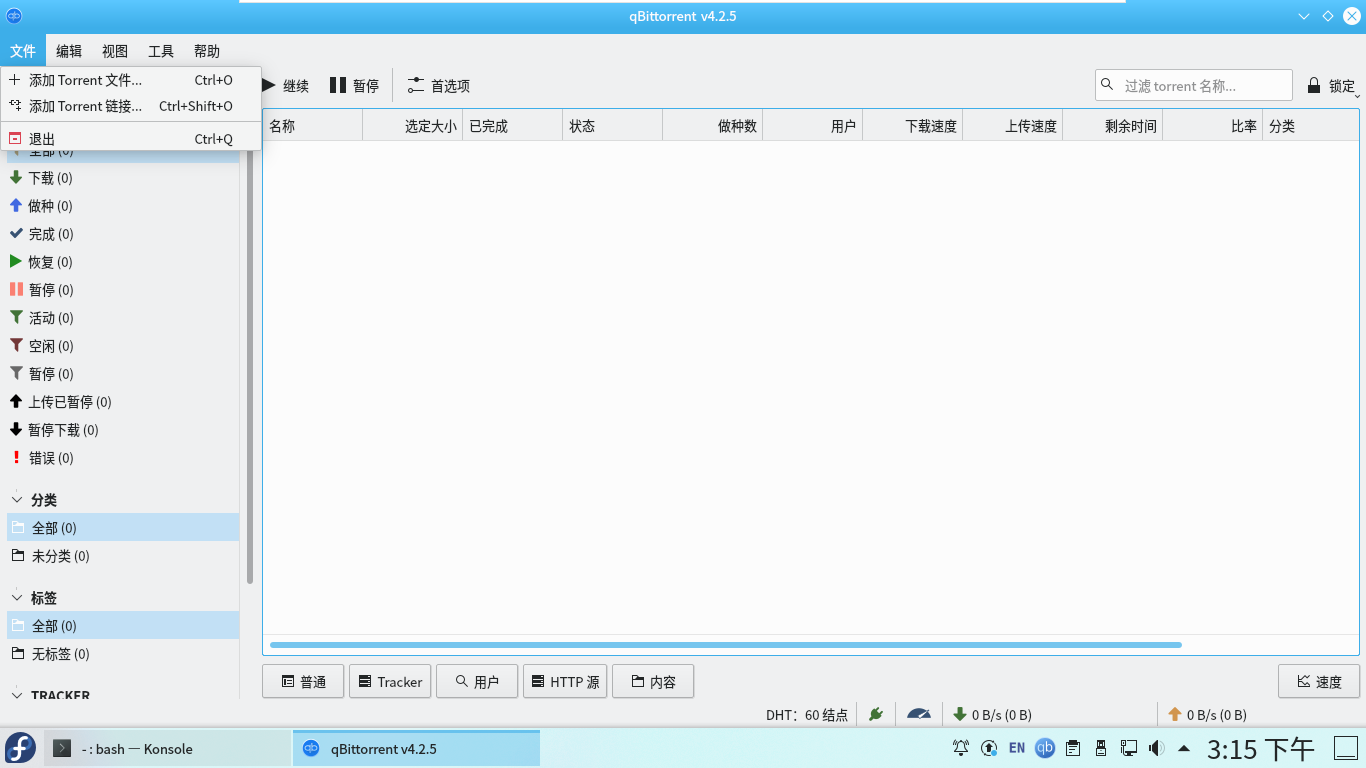Click the green download speed arrow icon
Image resolution: width=1366 pixels, height=768 pixels.
pyautogui.click(x=962, y=714)
